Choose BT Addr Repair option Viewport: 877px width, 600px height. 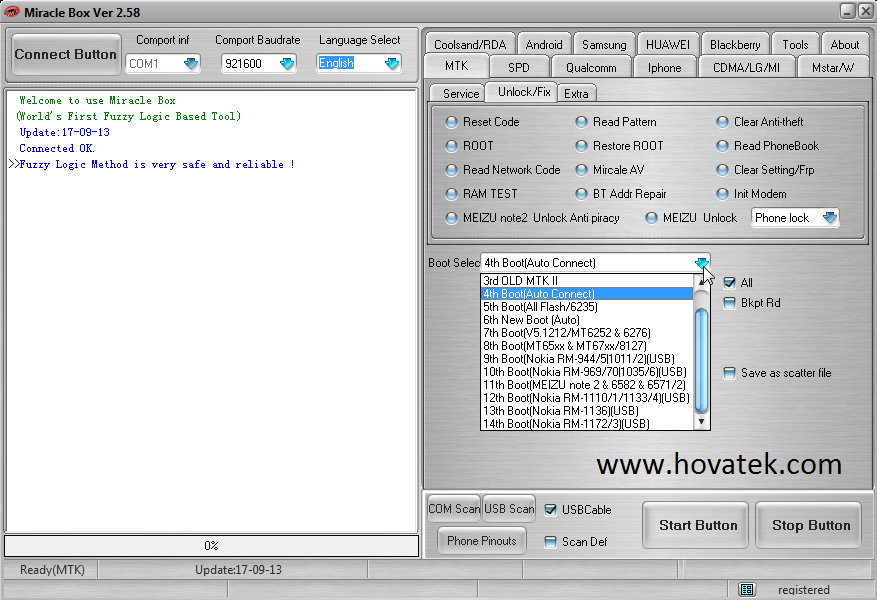[x=582, y=194]
